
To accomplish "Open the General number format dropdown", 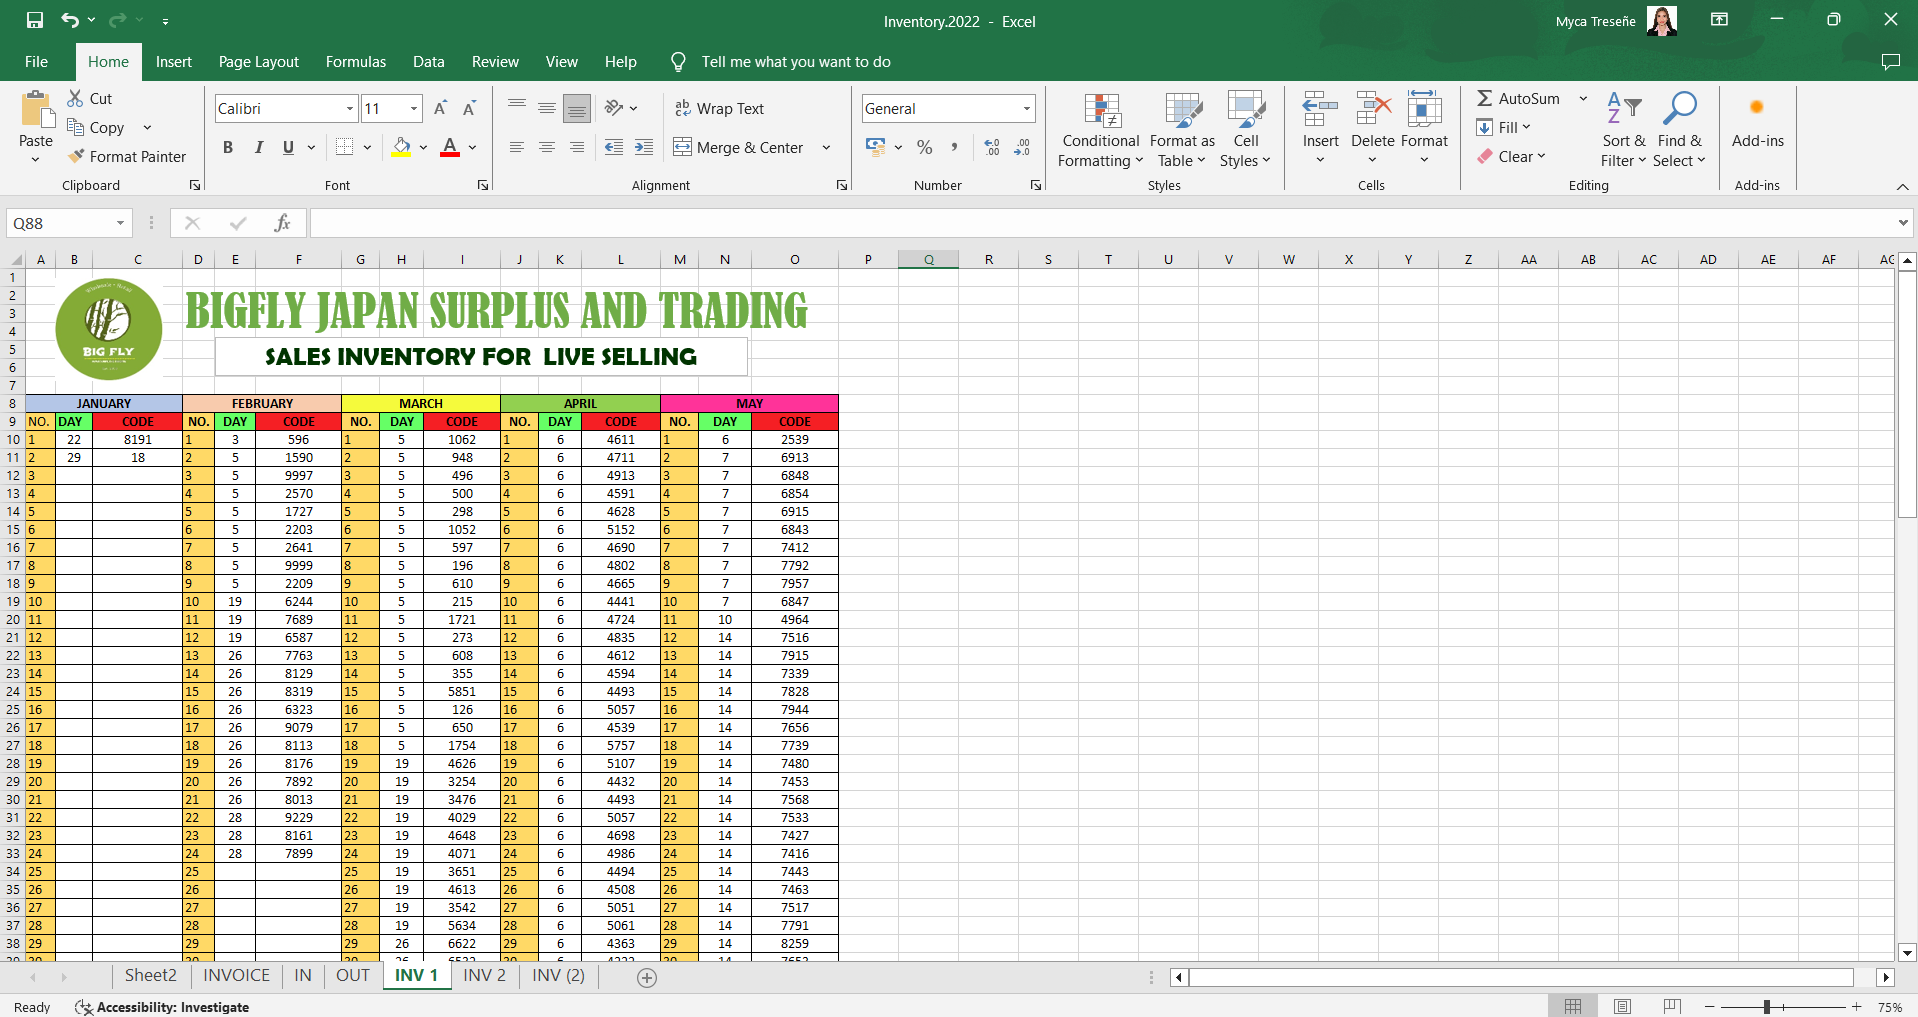I will [x=1026, y=108].
